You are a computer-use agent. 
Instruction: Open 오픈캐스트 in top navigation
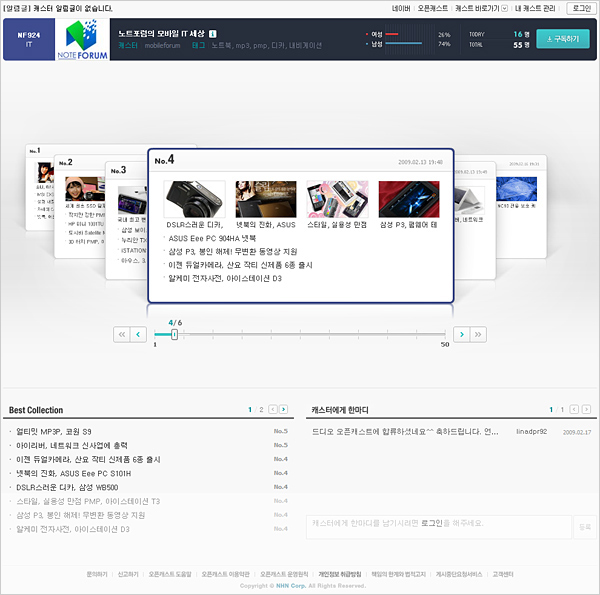[x=433, y=8]
